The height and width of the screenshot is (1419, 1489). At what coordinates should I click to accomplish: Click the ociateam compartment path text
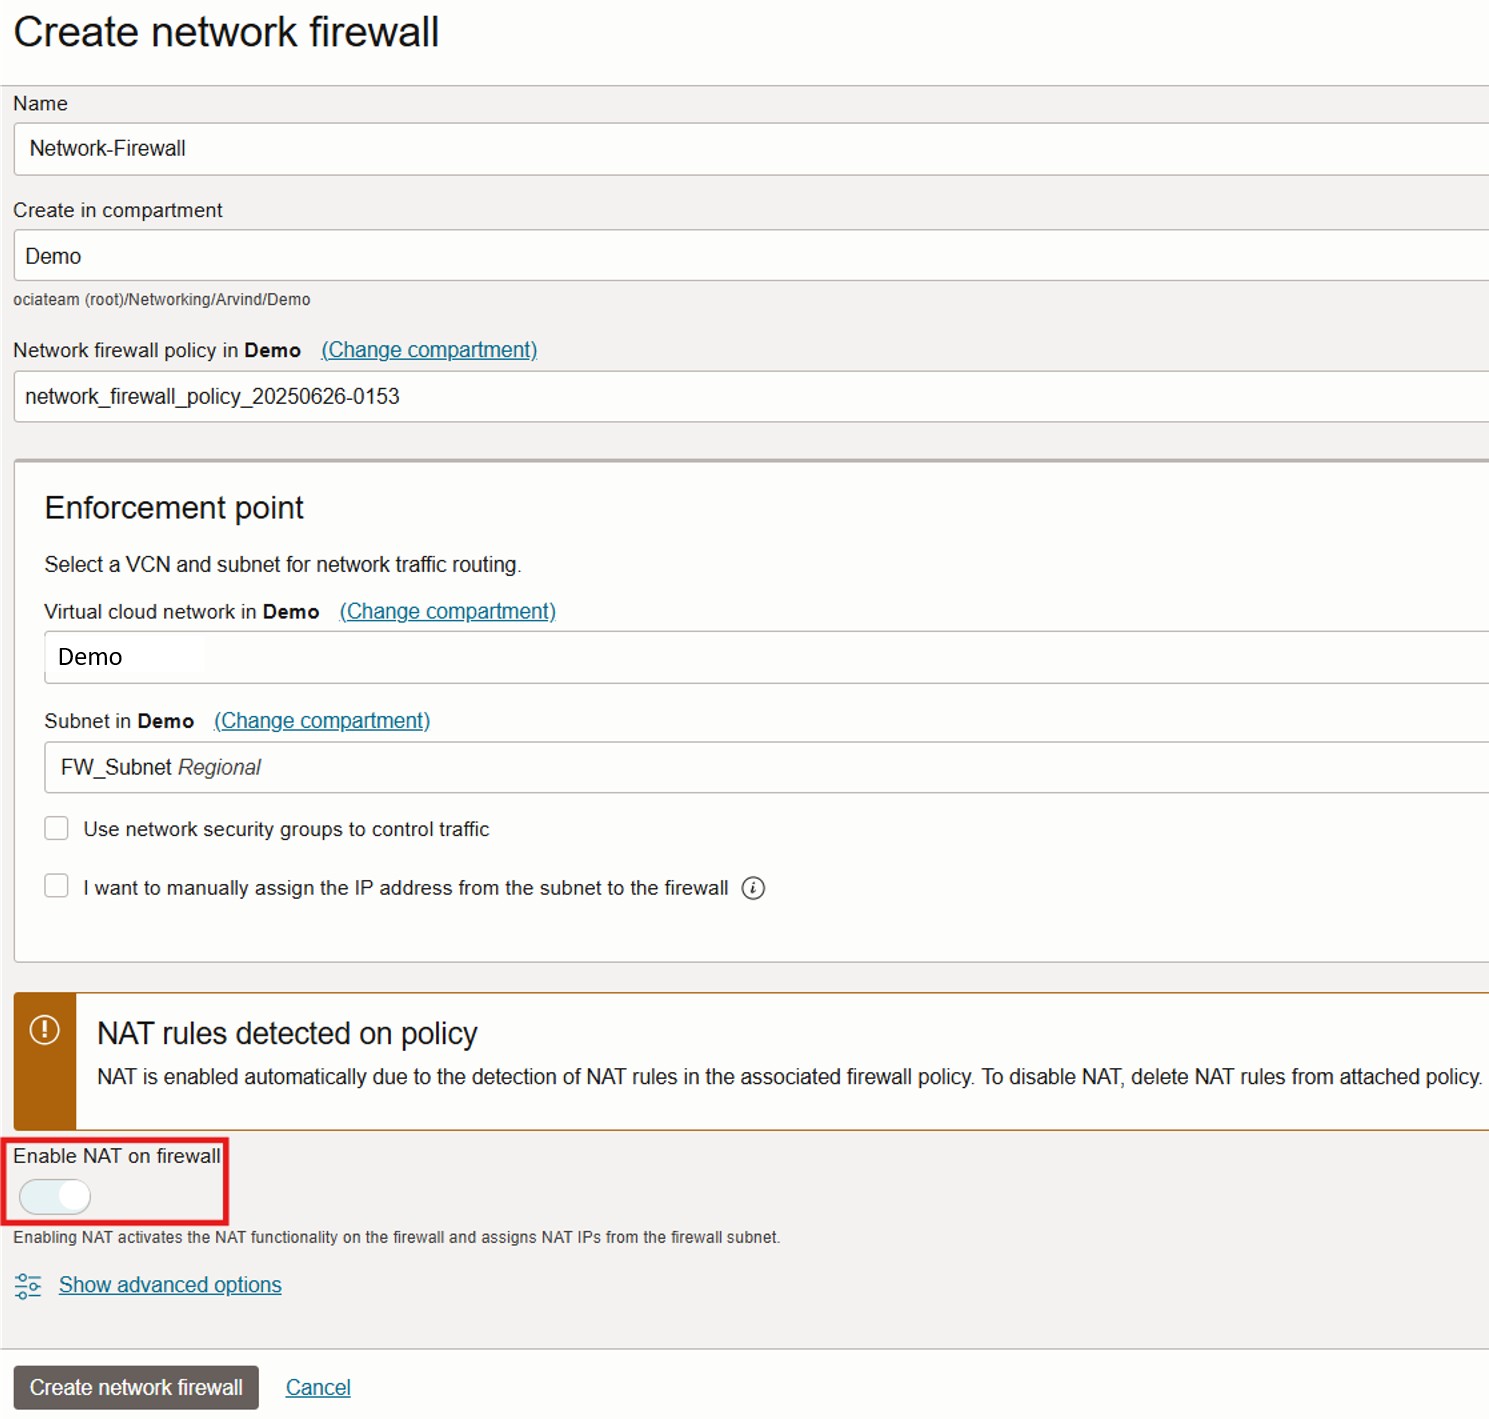162,300
